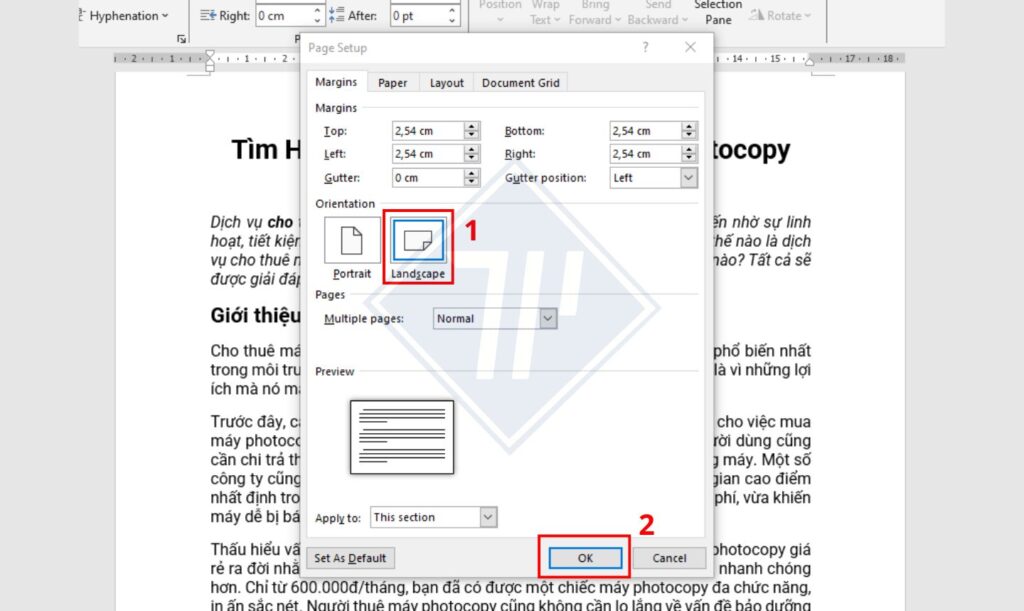Click the Bring Forward icon
Screen dimensions: 1024x611
(x=594, y=12)
